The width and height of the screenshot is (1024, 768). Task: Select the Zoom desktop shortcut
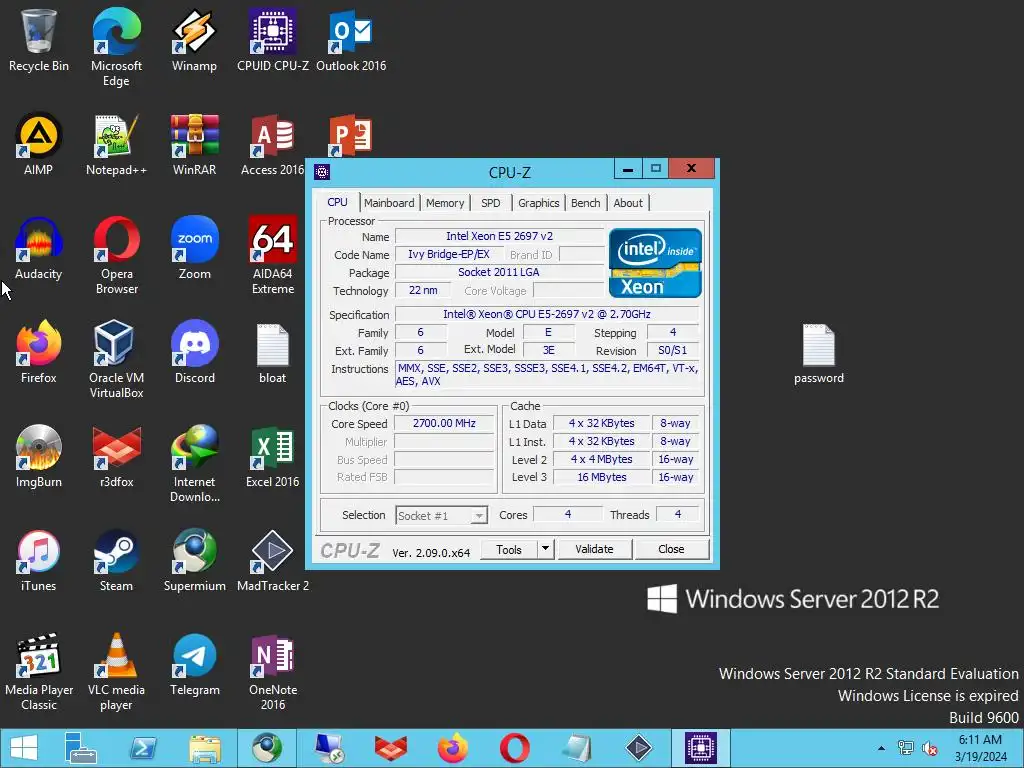194,248
